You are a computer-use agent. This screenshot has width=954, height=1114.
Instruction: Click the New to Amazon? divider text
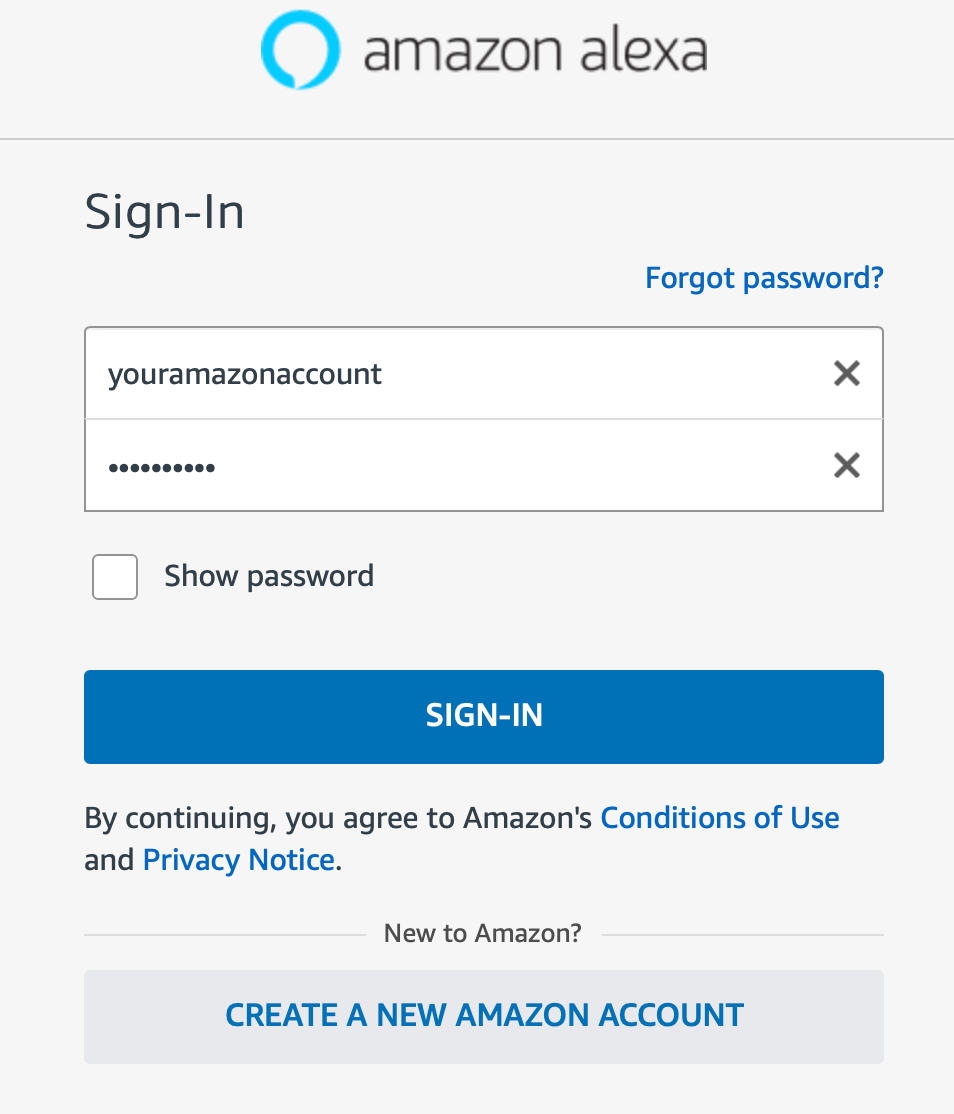tap(483, 934)
